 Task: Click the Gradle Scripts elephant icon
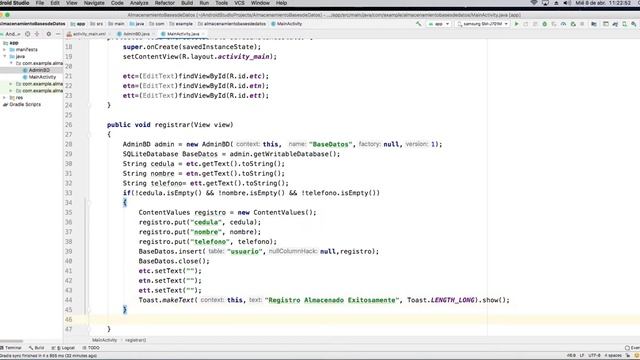coord(5,104)
